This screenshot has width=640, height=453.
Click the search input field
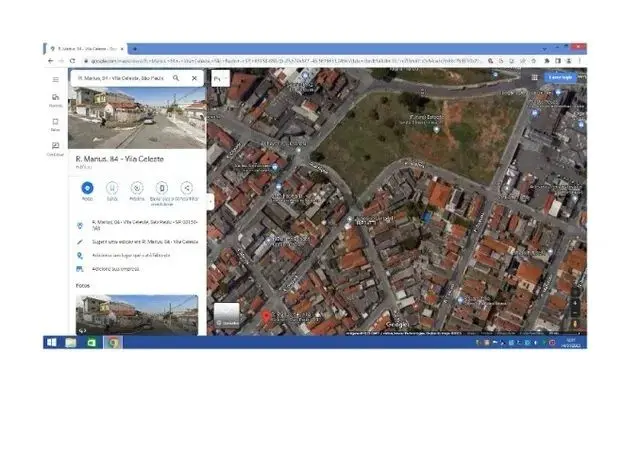pos(120,77)
